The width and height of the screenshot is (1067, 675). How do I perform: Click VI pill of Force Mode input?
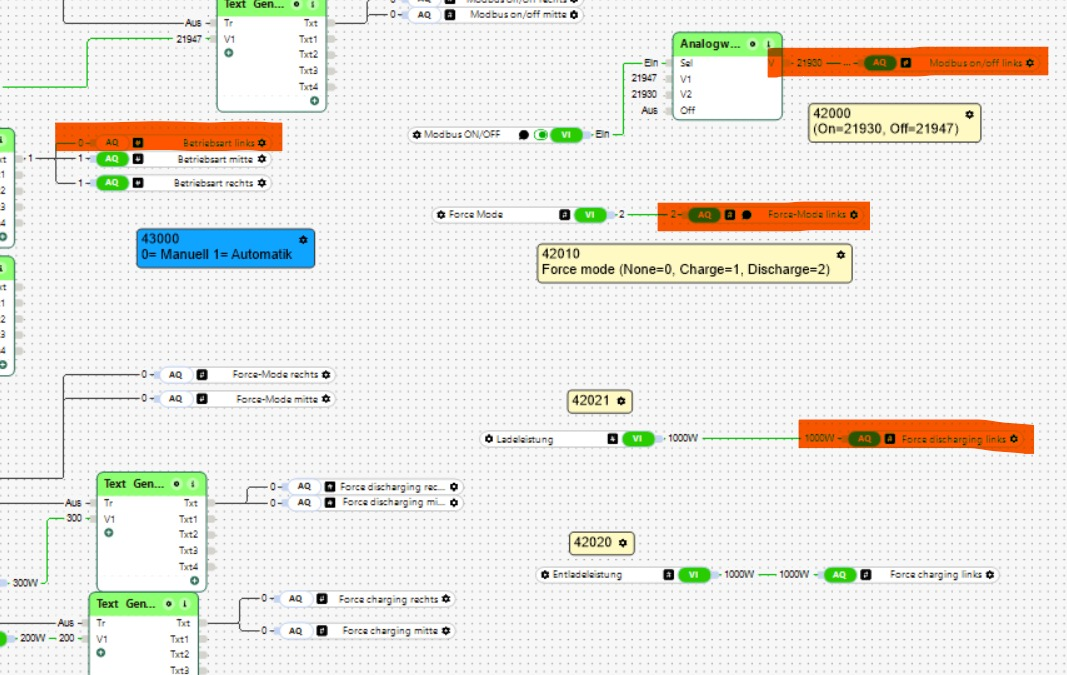(589, 214)
